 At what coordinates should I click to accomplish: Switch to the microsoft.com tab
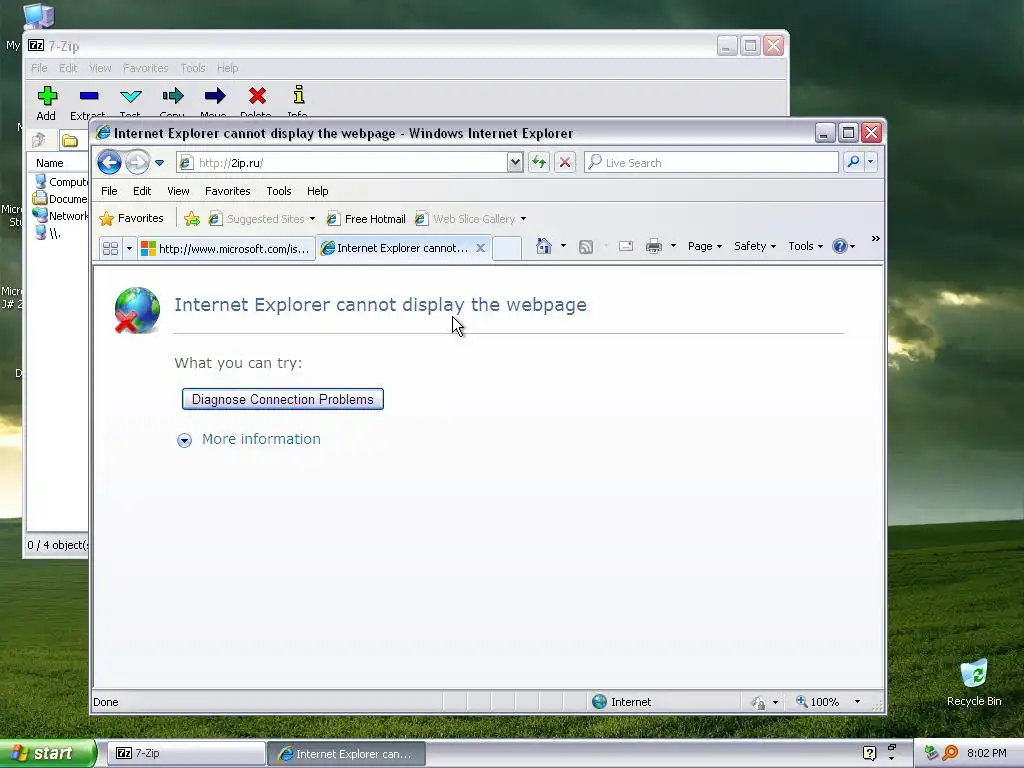[226, 249]
